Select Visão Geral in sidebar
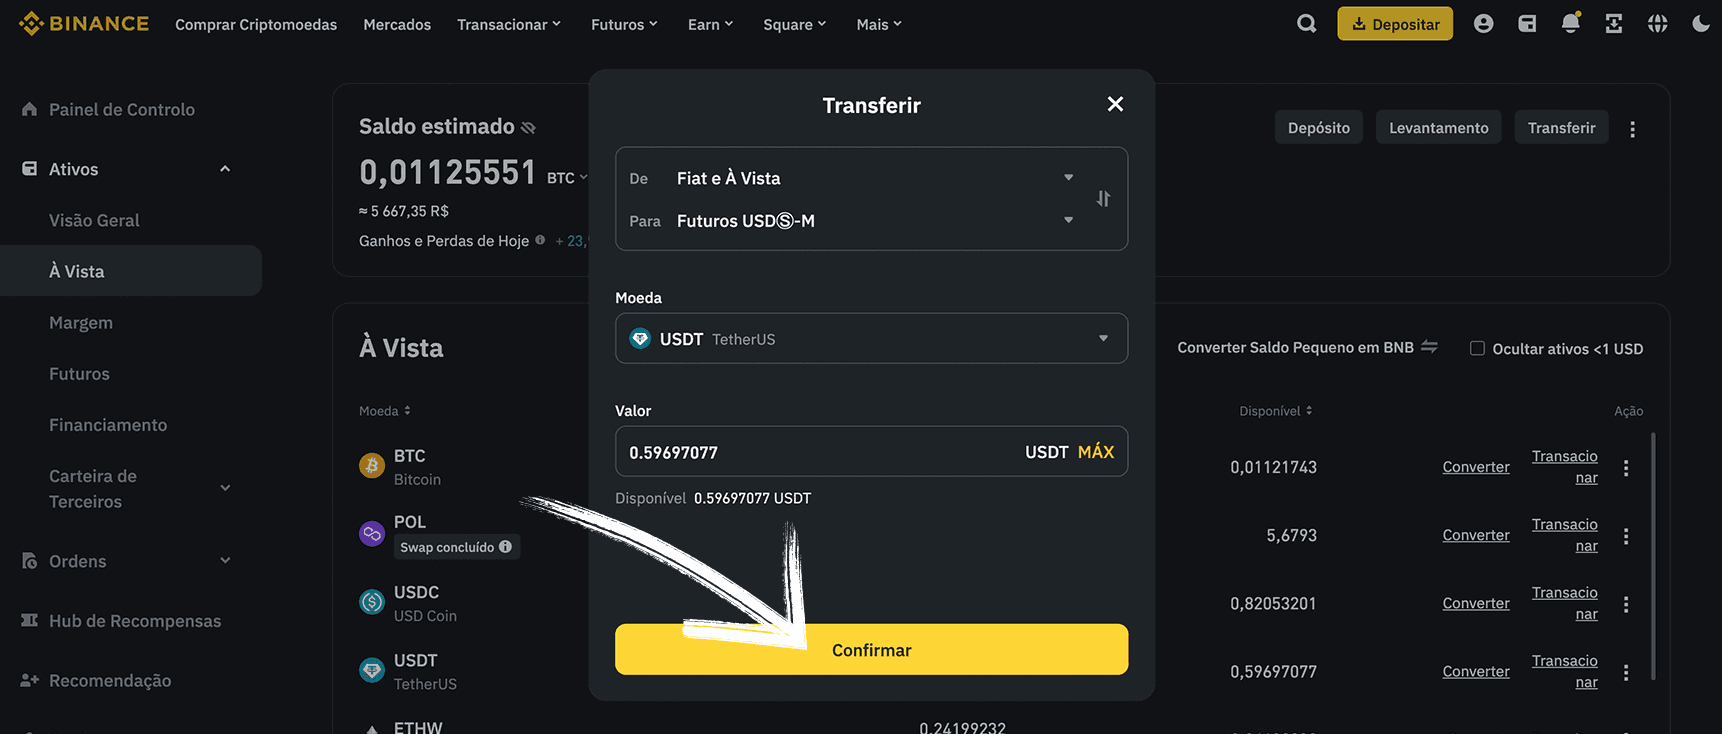Viewport: 1722px width, 734px height. point(94,220)
